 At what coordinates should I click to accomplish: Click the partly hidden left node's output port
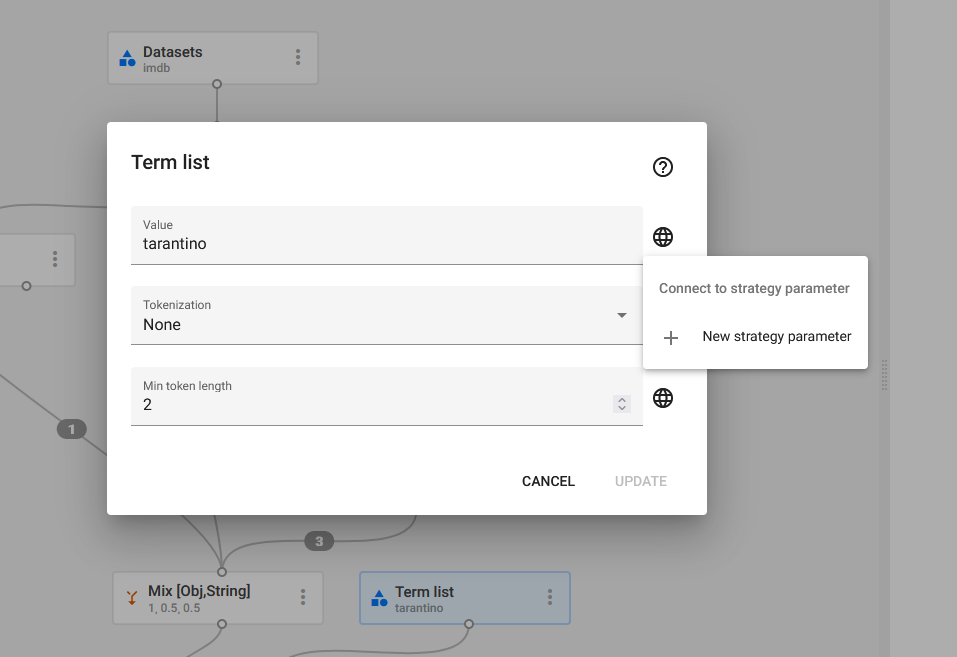[26, 286]
